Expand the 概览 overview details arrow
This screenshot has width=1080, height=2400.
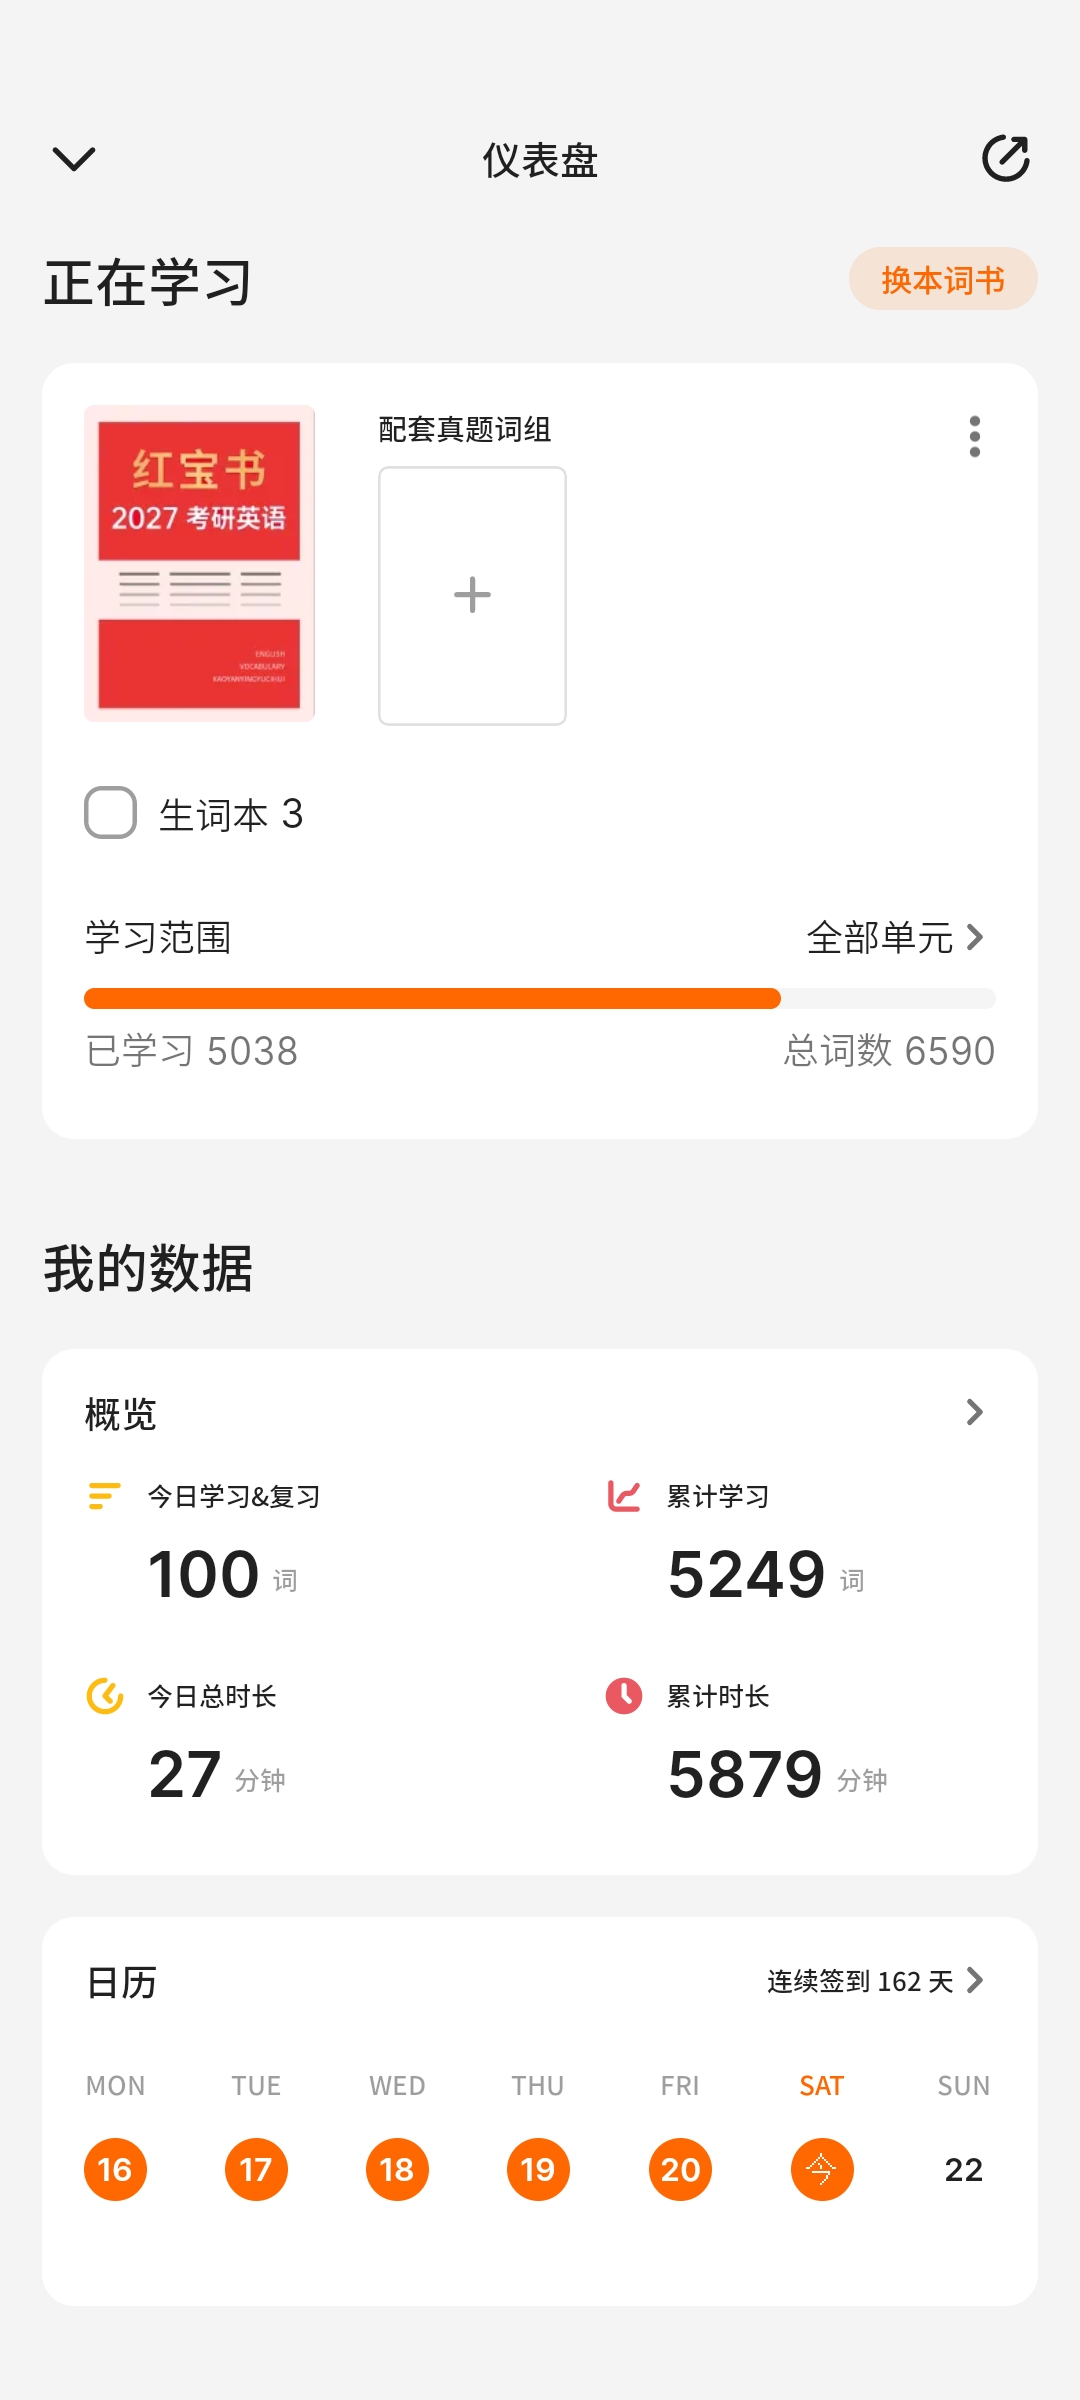tap(974, 1412)
